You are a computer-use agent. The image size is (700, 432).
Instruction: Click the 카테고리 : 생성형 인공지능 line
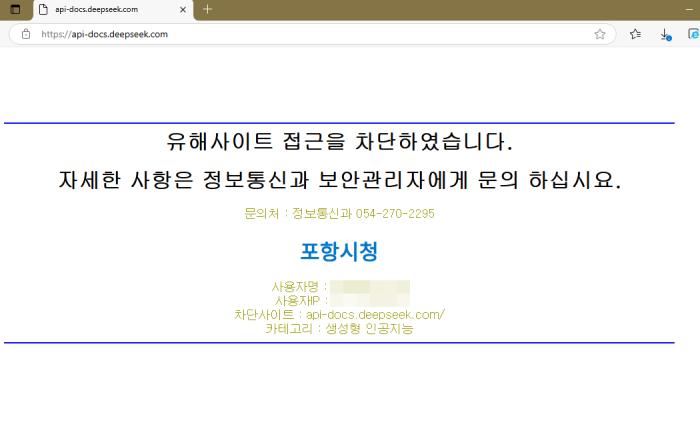[x=339, y=328]
